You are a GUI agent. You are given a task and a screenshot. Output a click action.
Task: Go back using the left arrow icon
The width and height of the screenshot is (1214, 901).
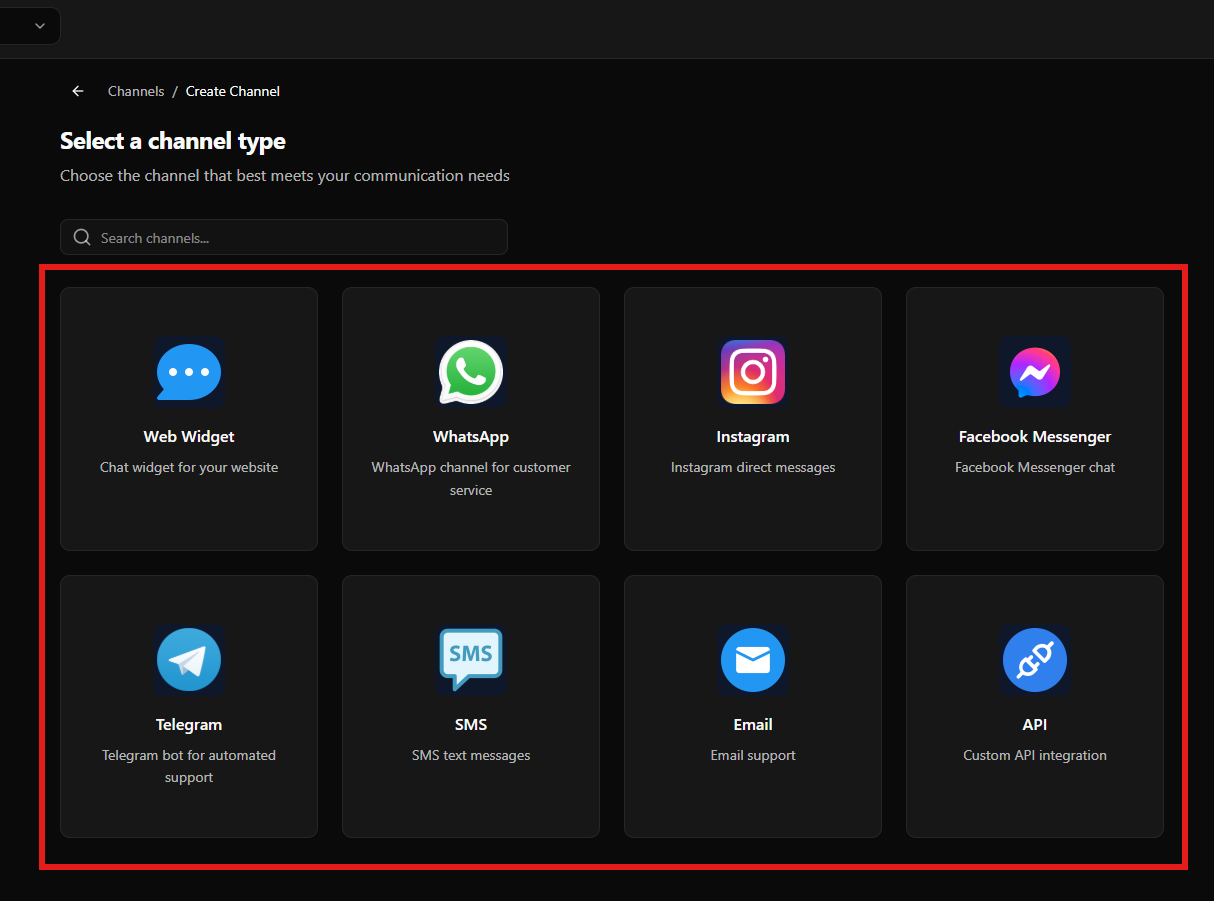78,91
